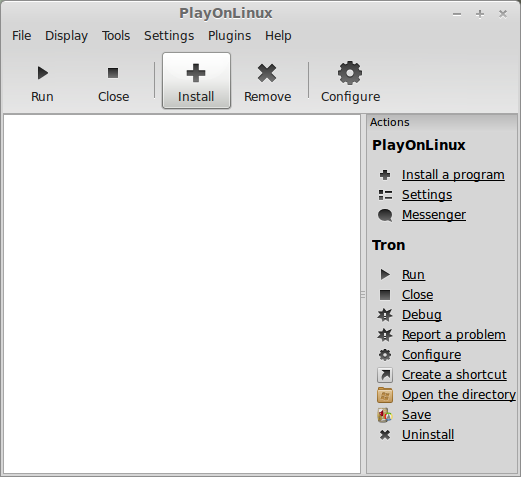Click the stop square icon under Tron
The image size is (521, 477).
(385, 295)
